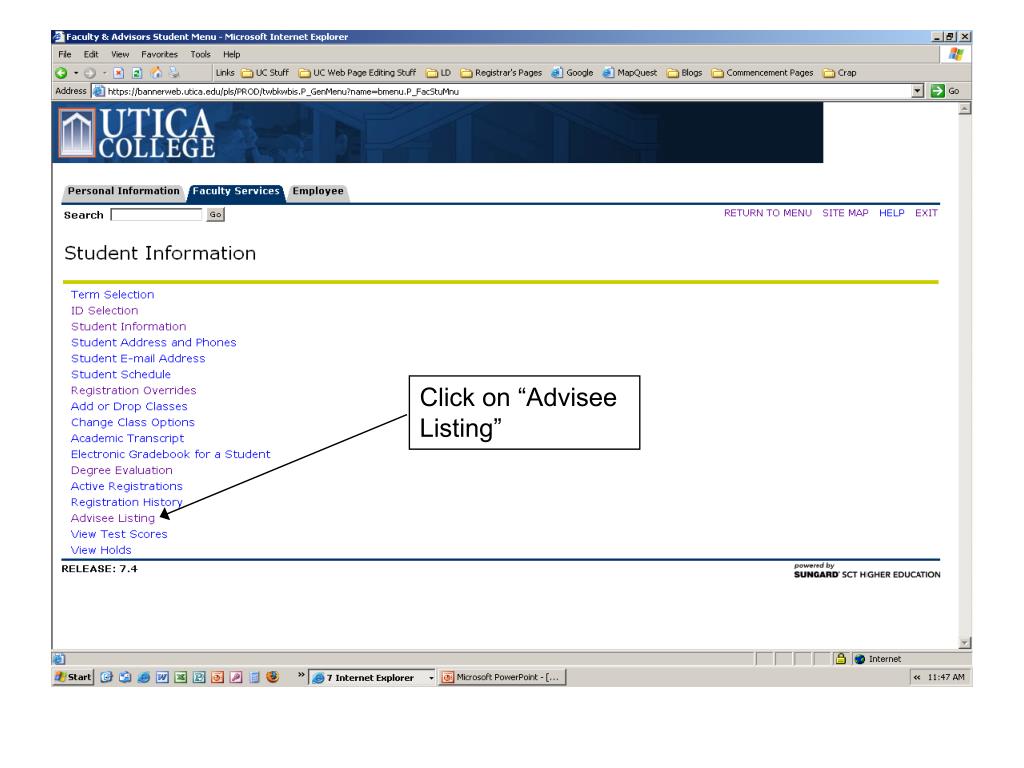The image size is (1024, 768).
Task: Expand hidden quick launch icons chevron
Action: point(301,675)
